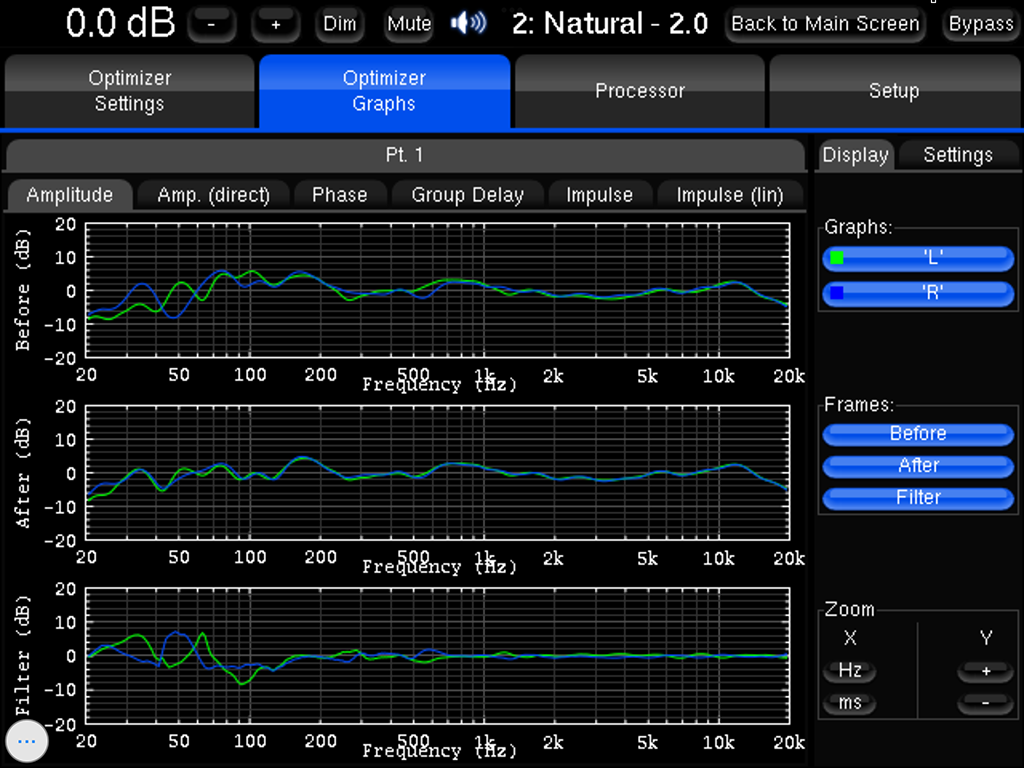
Task: Click the speaker volume icon
Action: (x=468, y=23)
